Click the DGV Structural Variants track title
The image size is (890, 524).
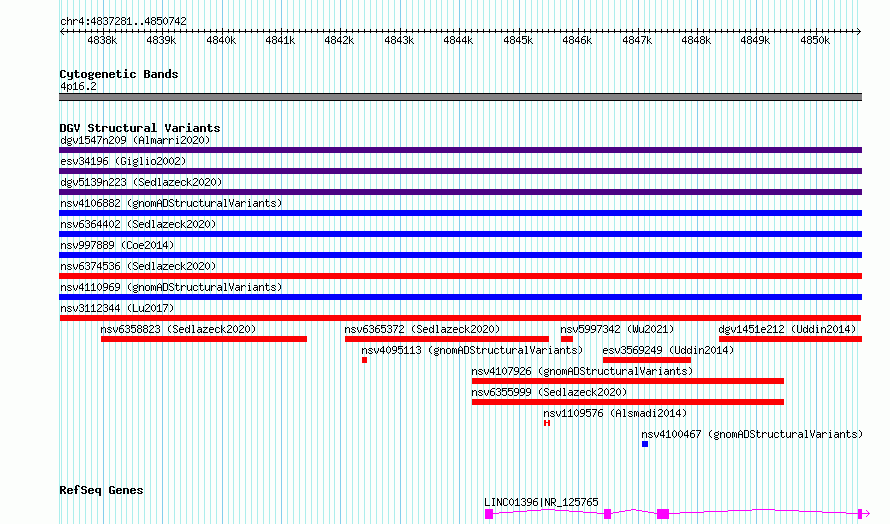pyautogui.click(x=140, y=128)
